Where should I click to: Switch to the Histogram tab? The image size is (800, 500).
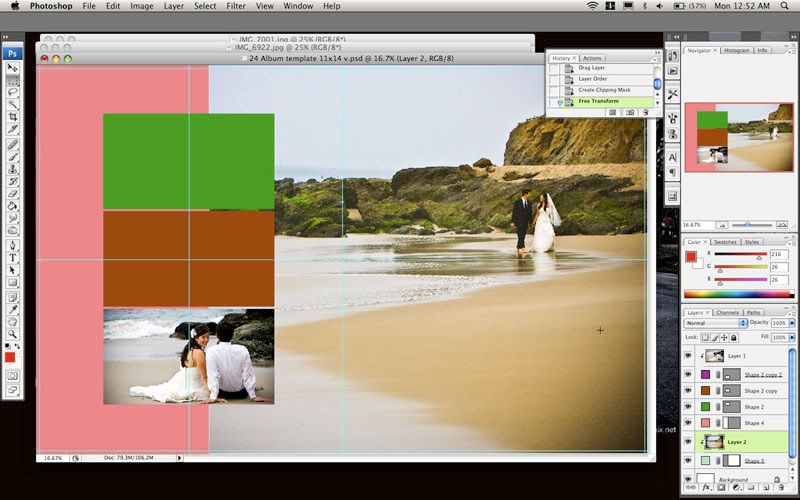736,50
